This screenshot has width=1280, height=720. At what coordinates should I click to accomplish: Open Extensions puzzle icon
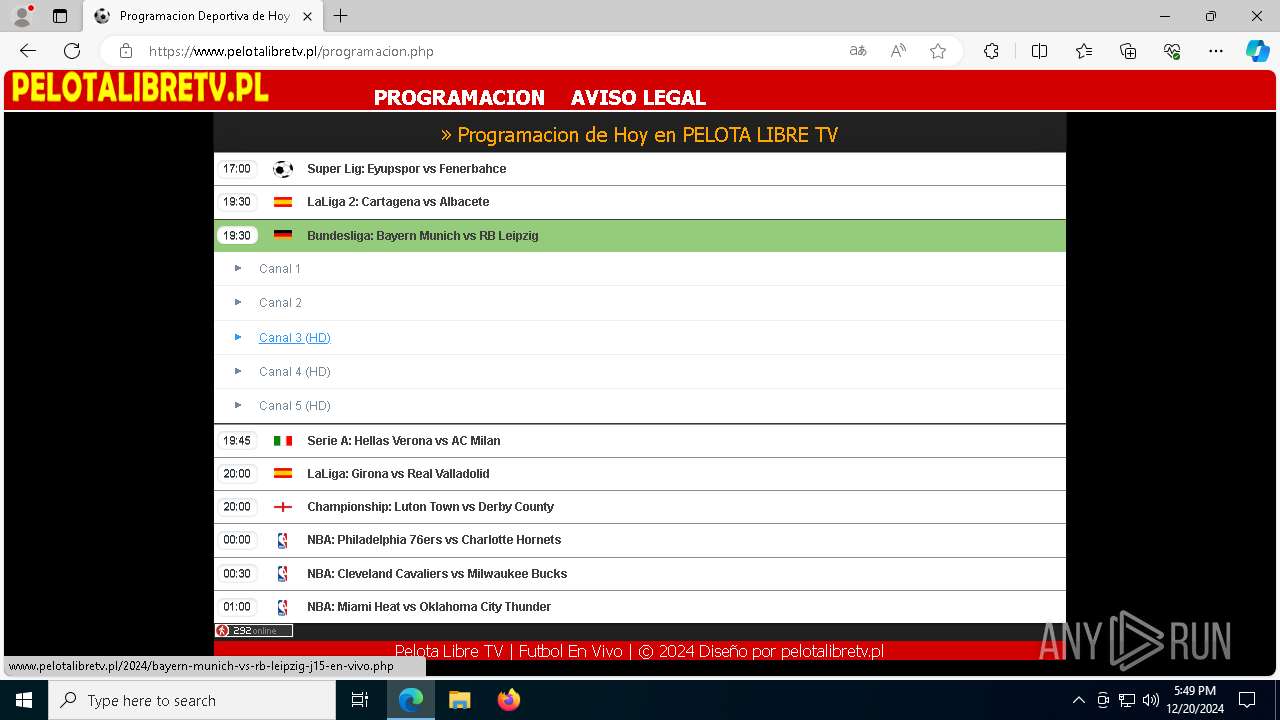click(991, 51)
